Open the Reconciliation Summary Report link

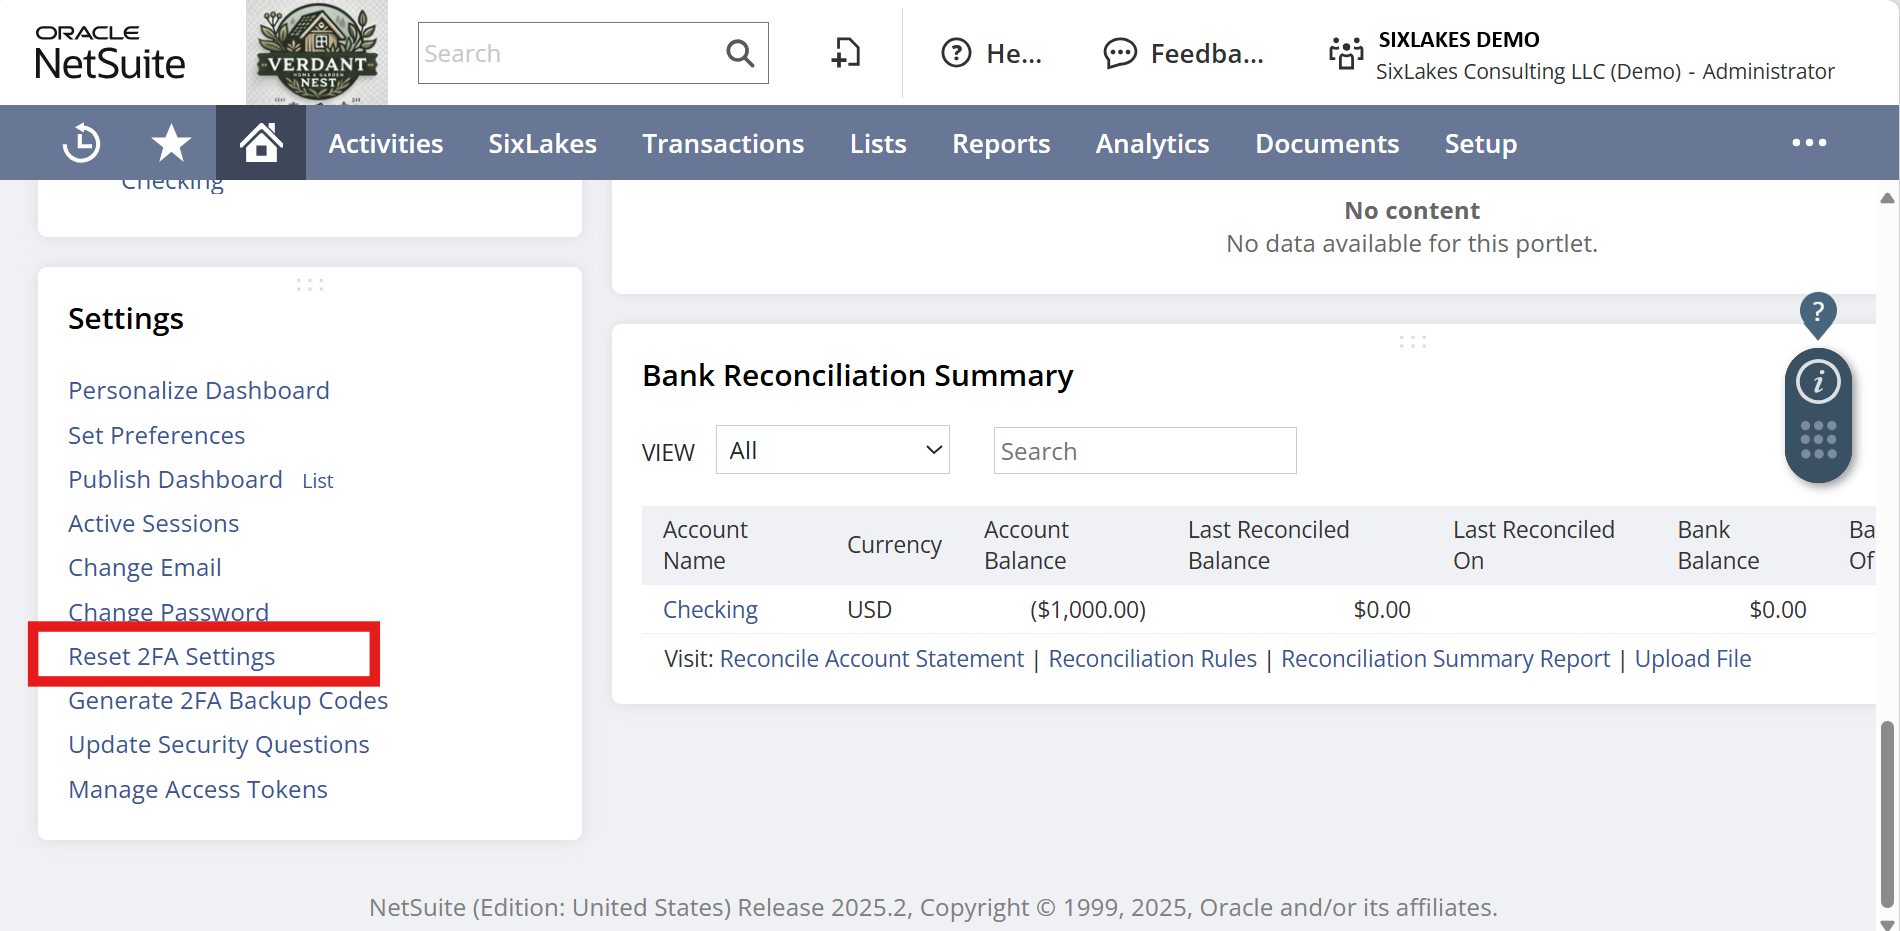(x=1444, y=658)
